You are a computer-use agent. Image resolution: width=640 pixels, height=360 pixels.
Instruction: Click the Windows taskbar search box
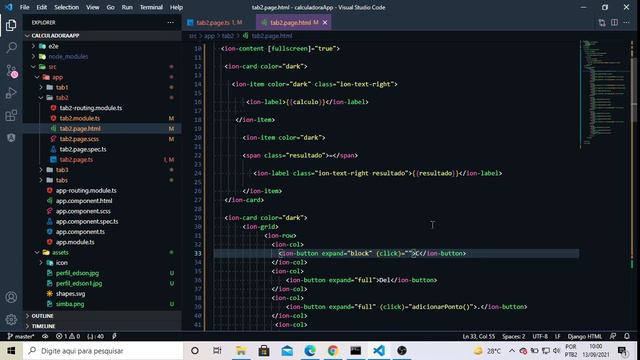(103, 351)
